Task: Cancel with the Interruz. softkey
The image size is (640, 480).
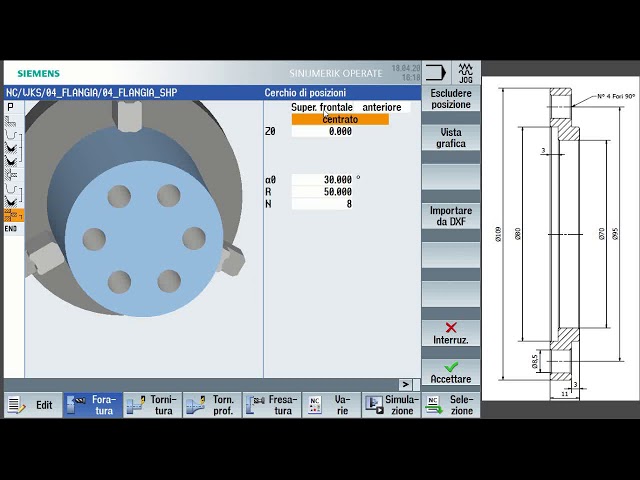Action: [x=451, y=333]
